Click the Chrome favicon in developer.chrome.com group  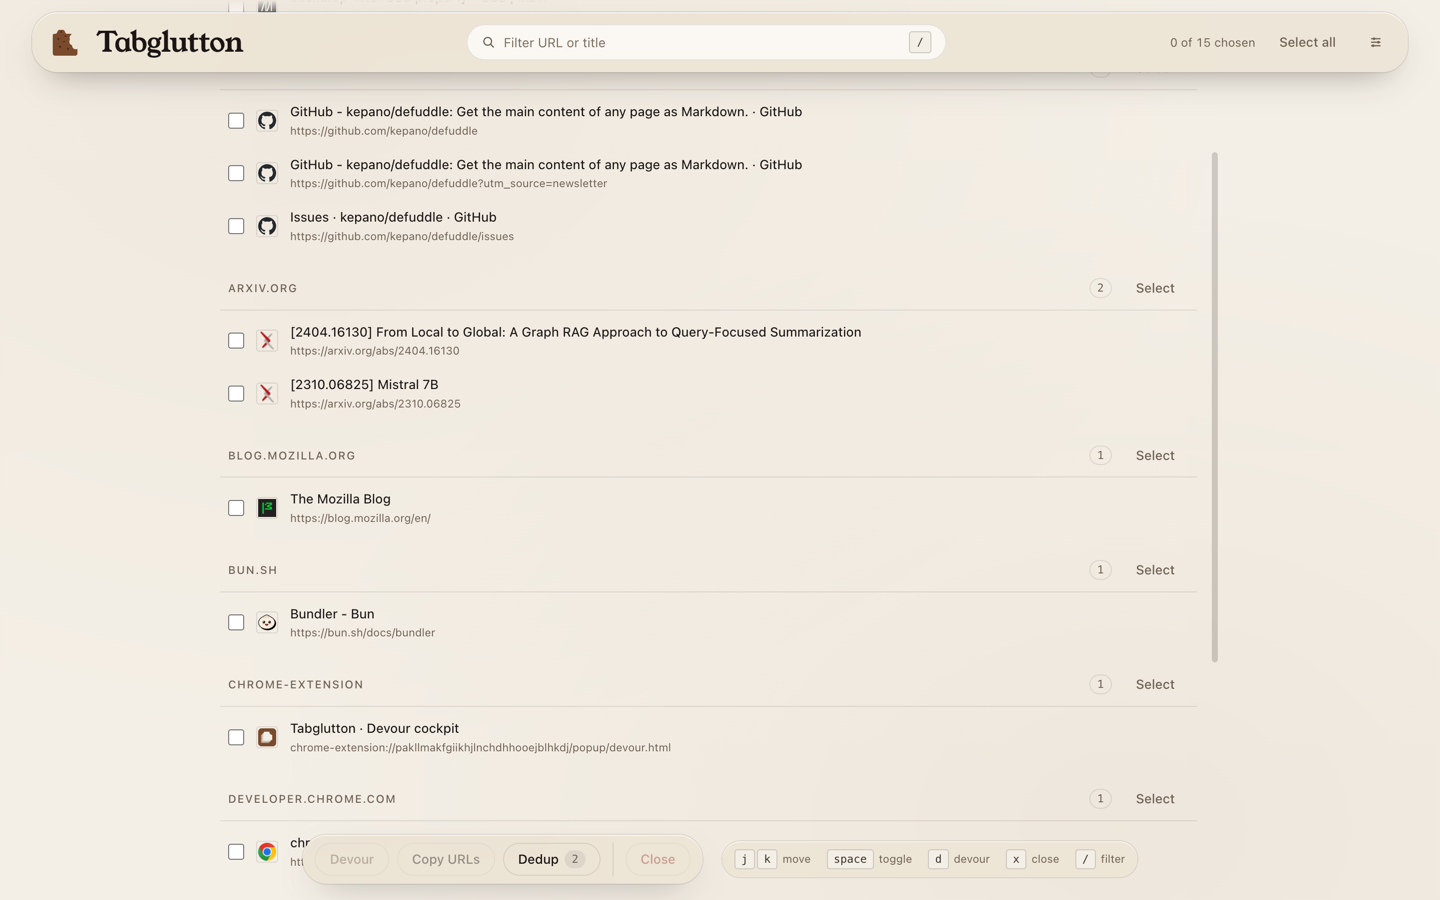tap(267, 852)
